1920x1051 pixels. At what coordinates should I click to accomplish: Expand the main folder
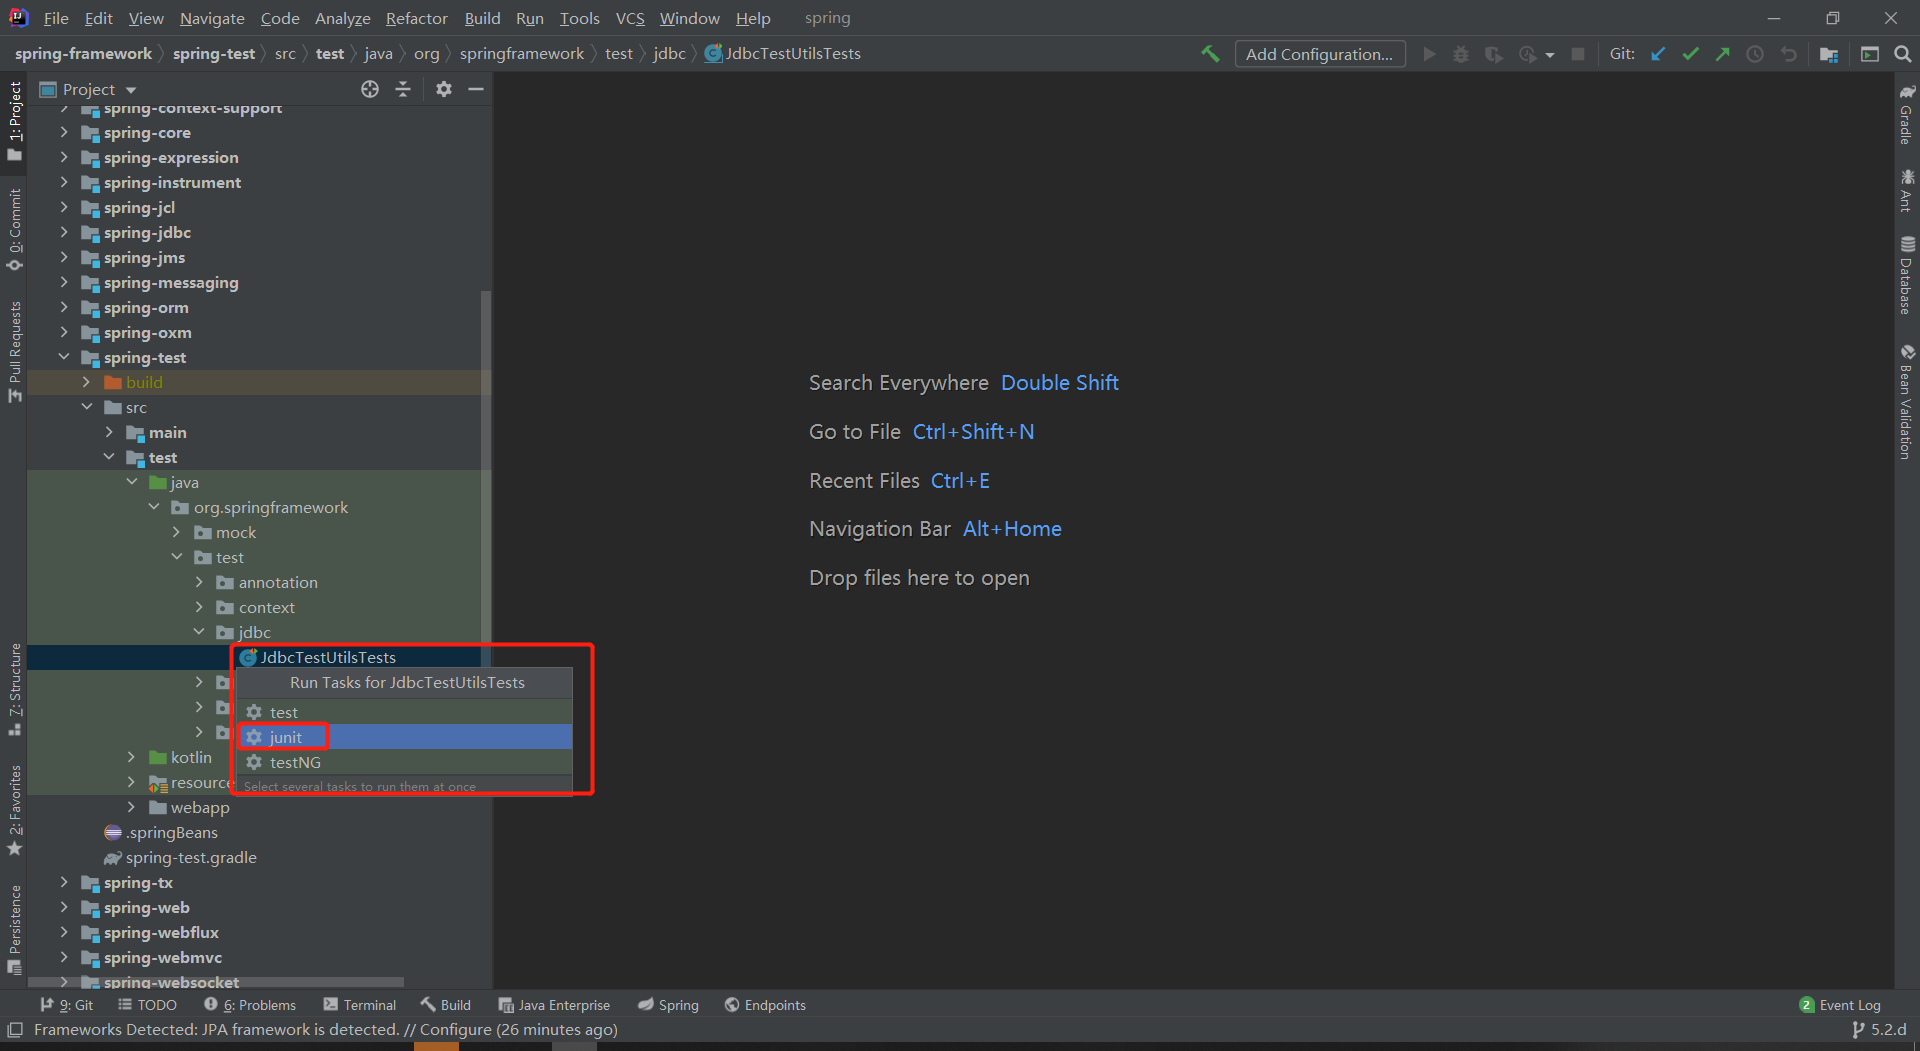[x=109, y=432]
